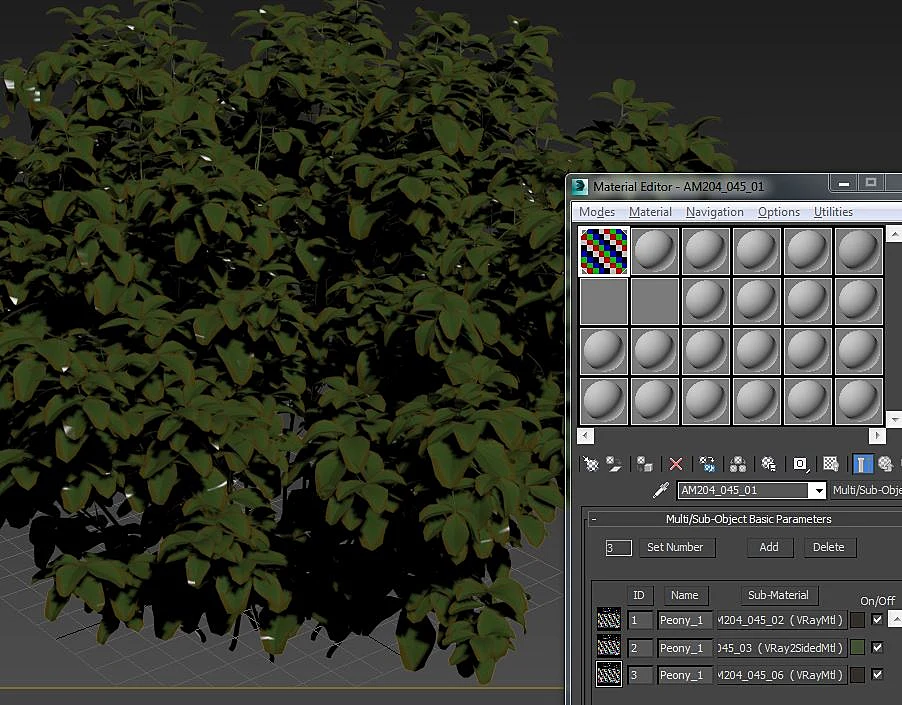
Task: Click the ID field of row 2
Action: coord(640,647)
